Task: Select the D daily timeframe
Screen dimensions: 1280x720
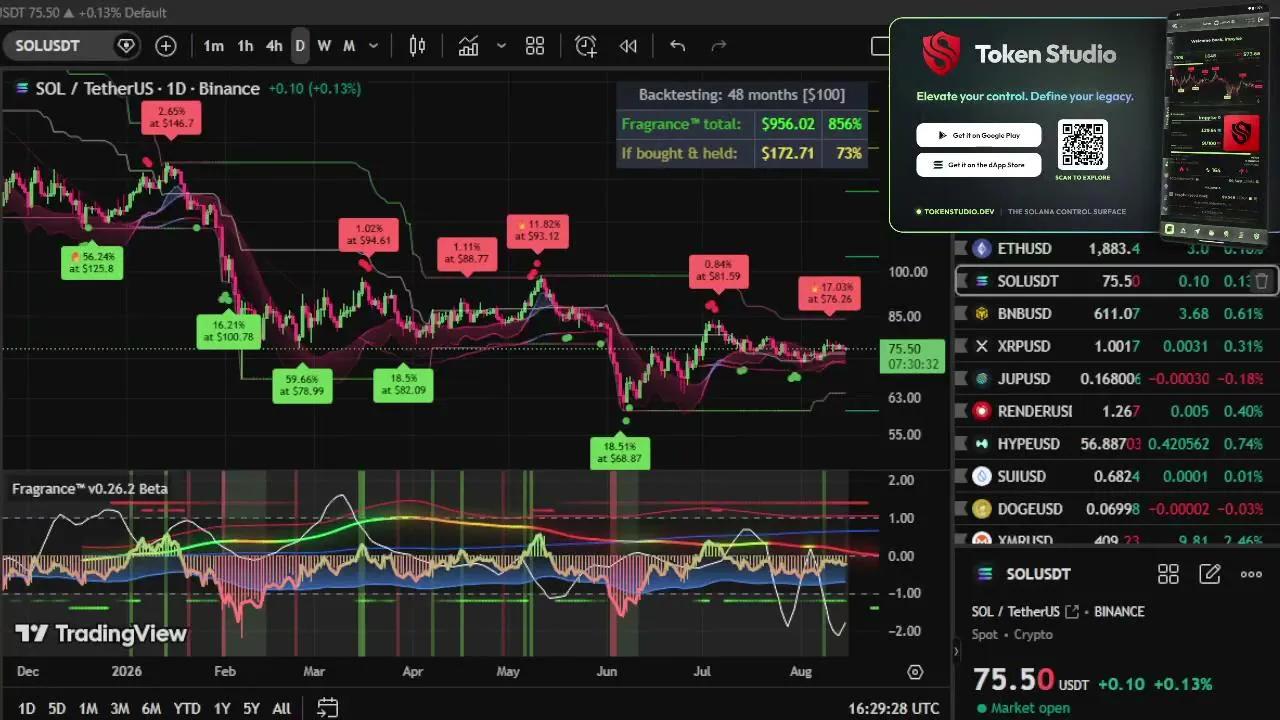Action: click(x=299, y=46)
